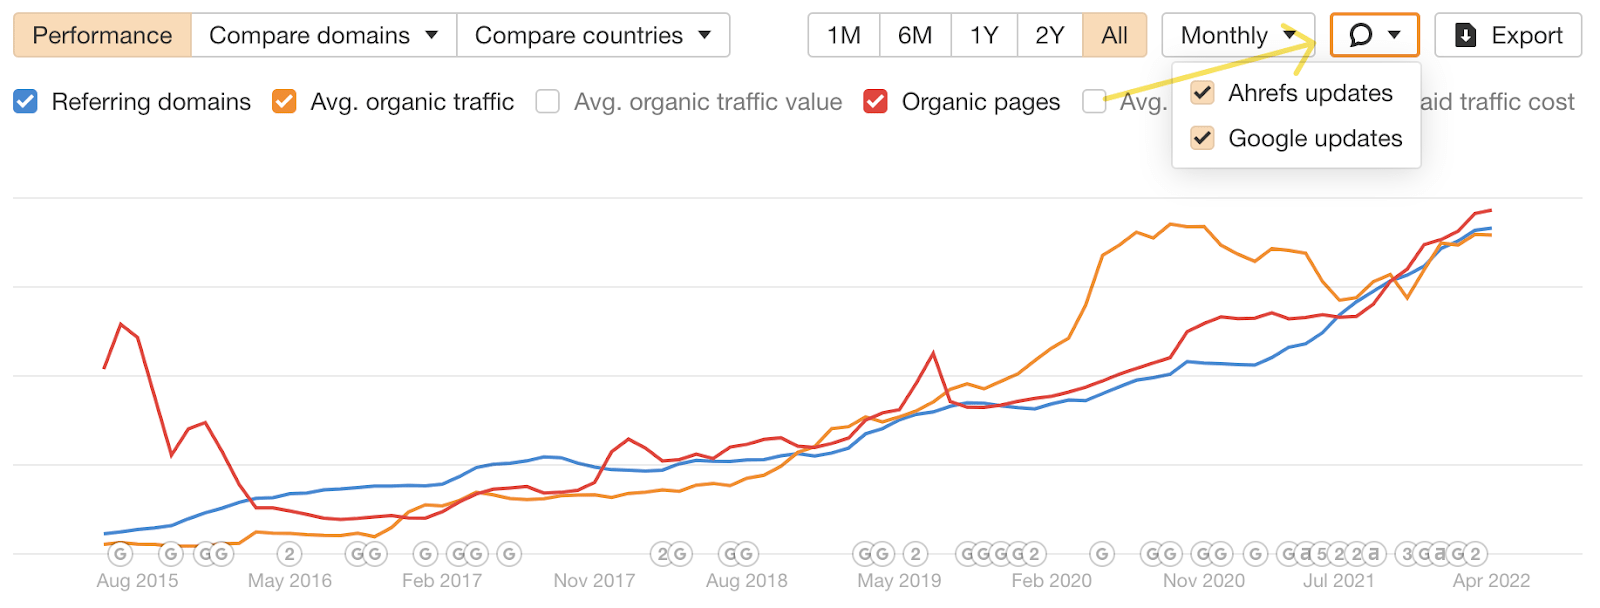This screenshot has height=608, width=1600.
Task: Select the 6M time range button
Action: [x=915, y=36]
